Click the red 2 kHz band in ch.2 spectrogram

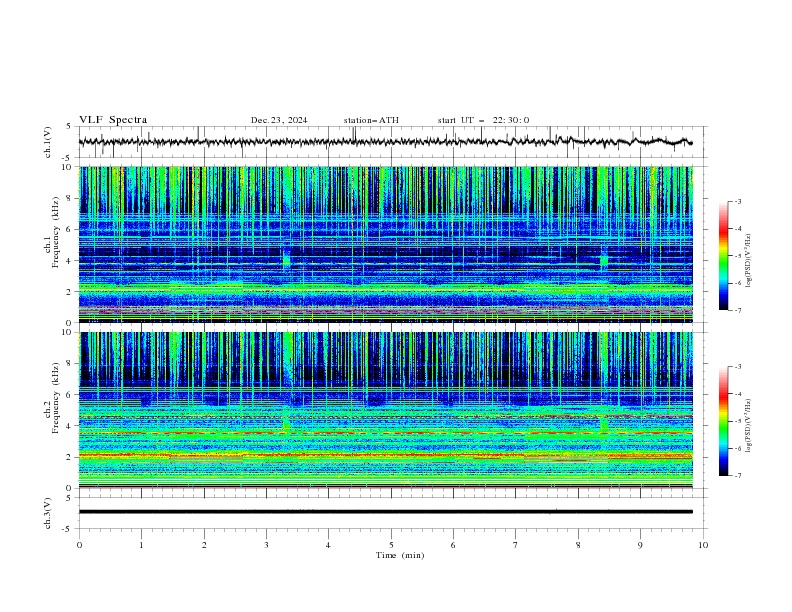385,456
